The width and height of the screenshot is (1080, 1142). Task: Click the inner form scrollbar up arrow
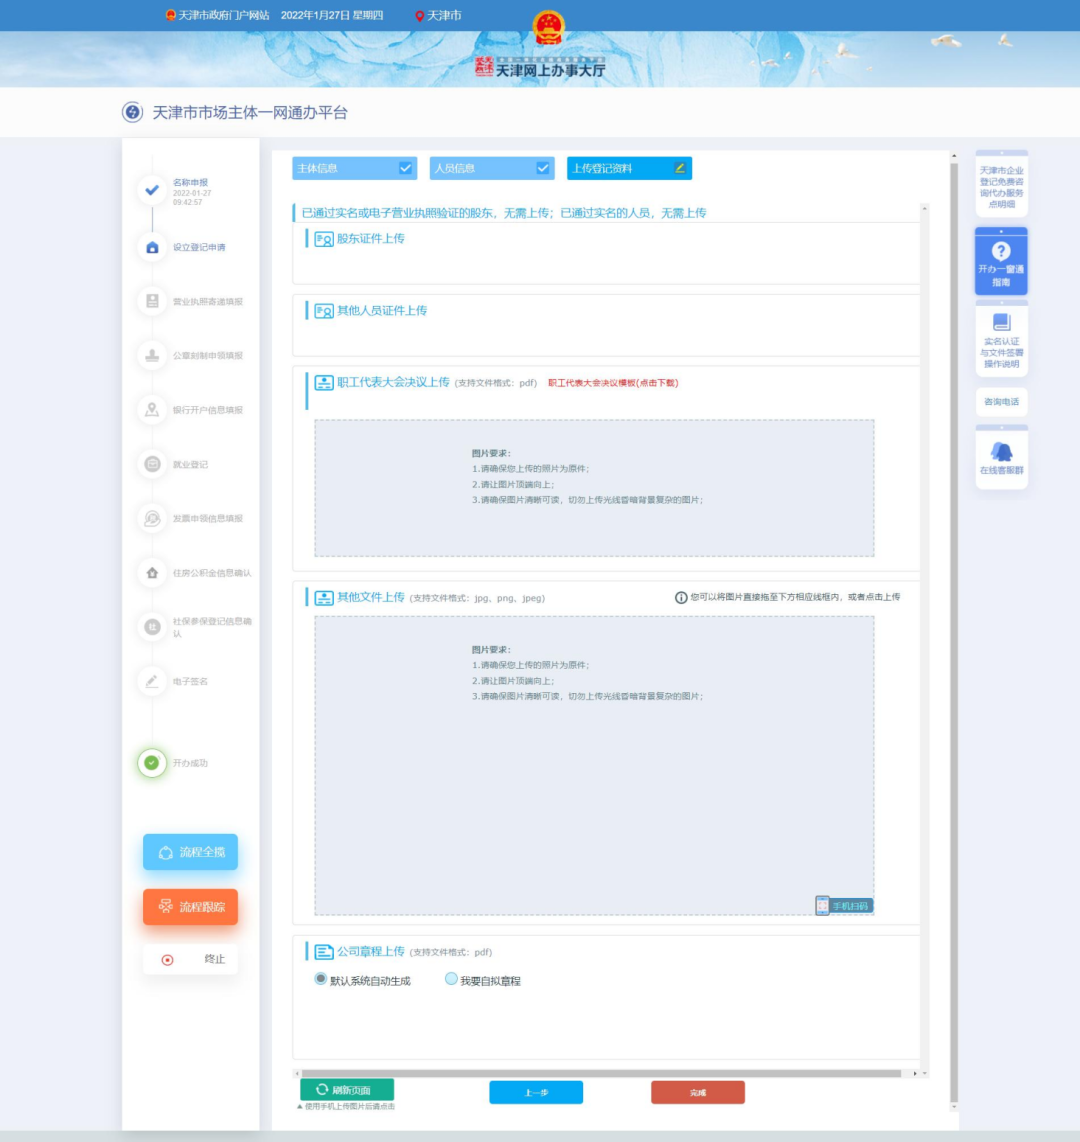[x=924, y=209]
